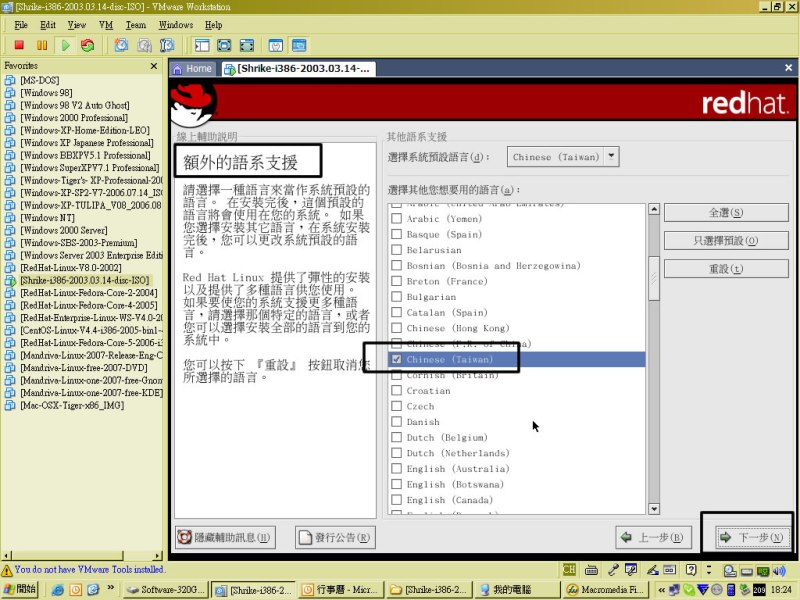Revert to snapshot via the toolbar icon
Image resolution: width=800 pixels, height=600 pixels.
pyautogui.click(x=144, y=45)
